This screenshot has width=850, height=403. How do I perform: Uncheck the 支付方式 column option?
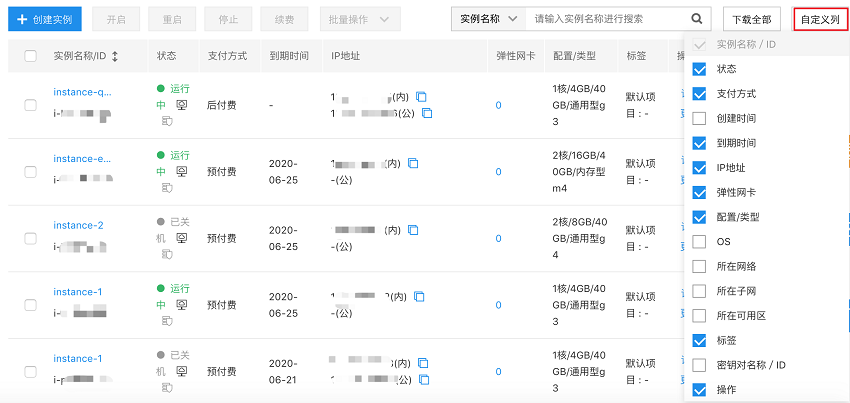[x=699, y=94]
